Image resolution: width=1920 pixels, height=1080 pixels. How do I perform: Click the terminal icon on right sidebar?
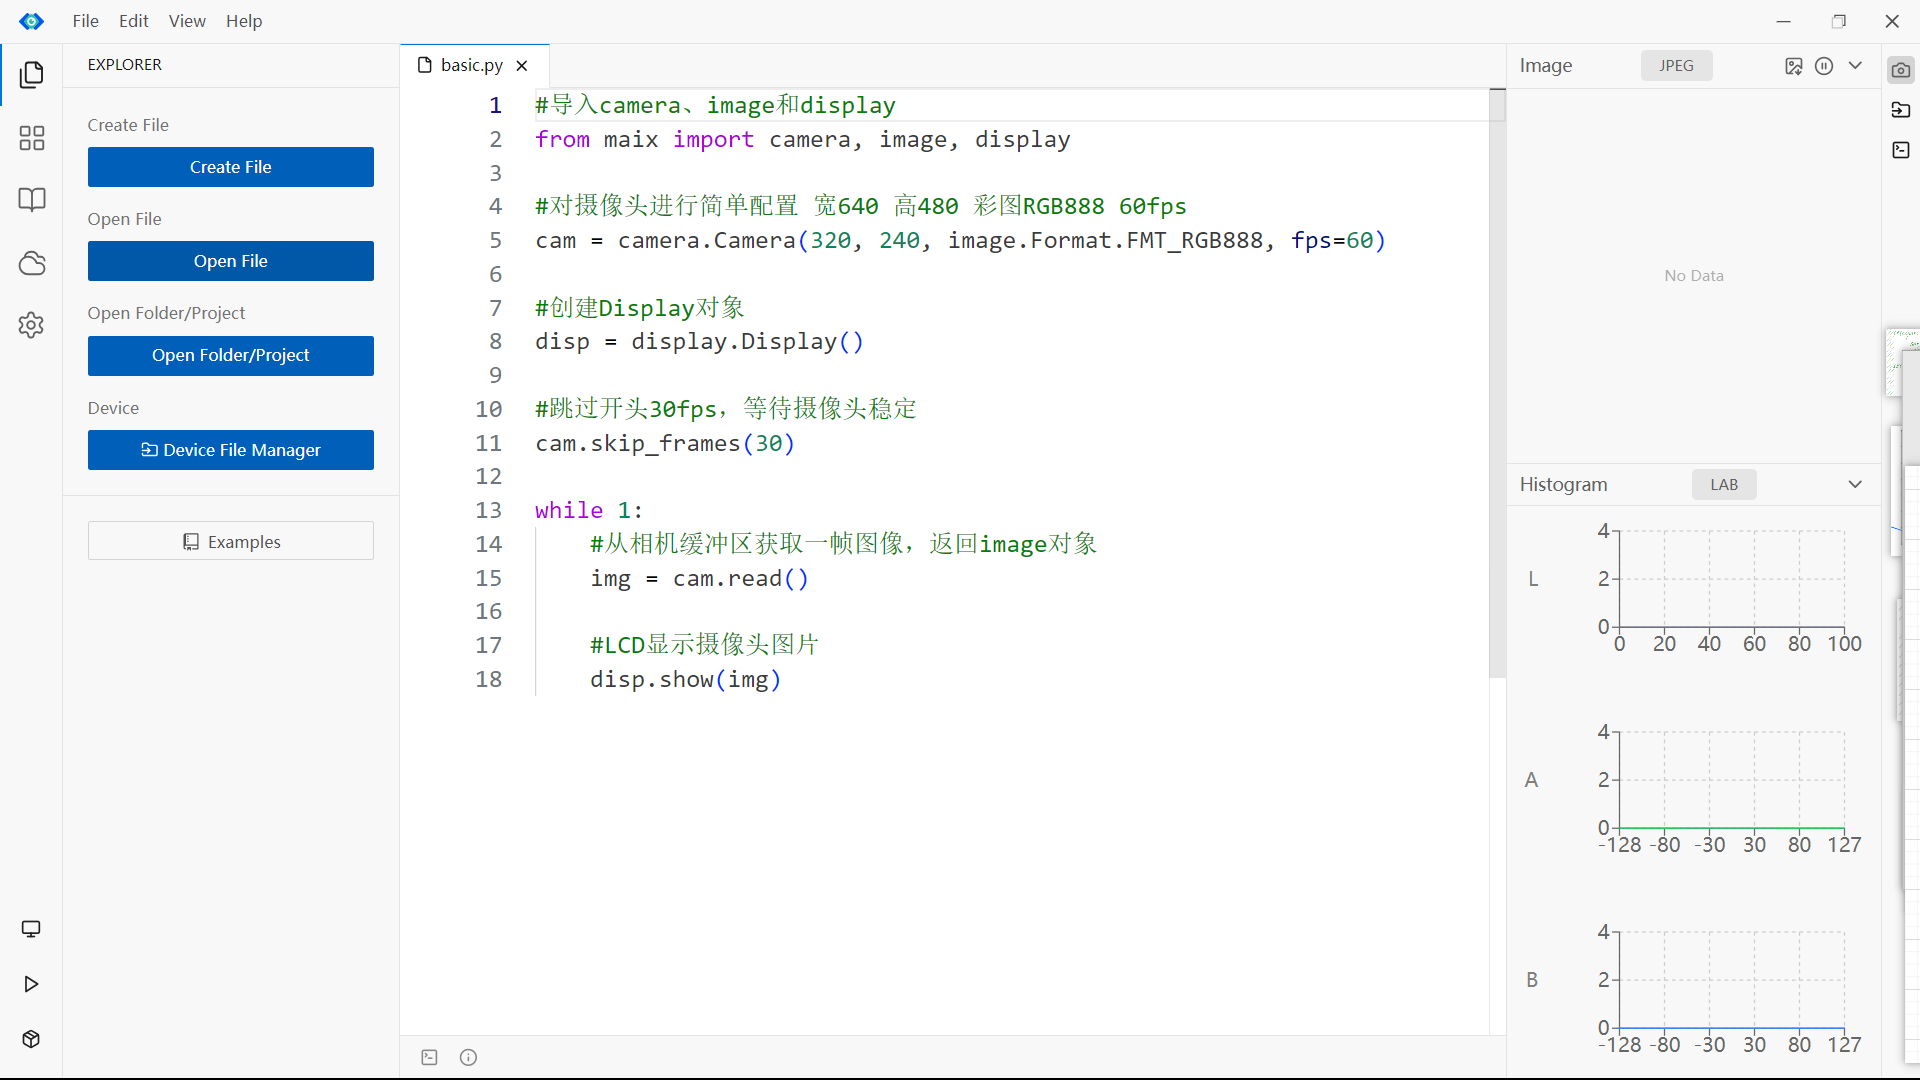click(1901, 150)
